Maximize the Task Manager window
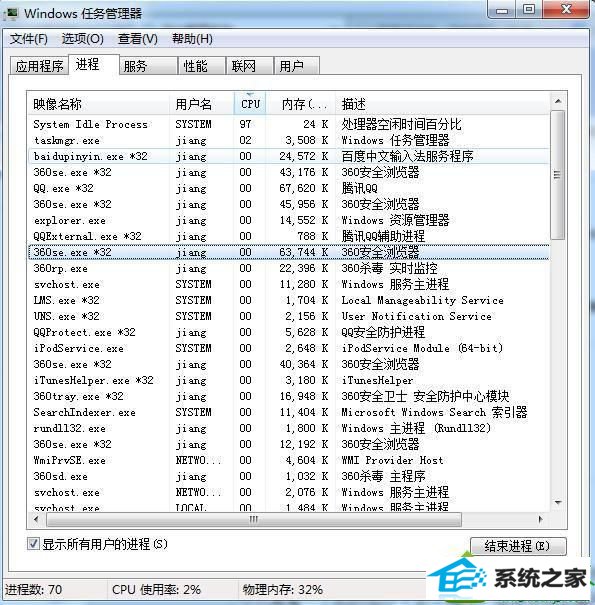Viewport: 595px width, 605px height. [x=529, y=10]
